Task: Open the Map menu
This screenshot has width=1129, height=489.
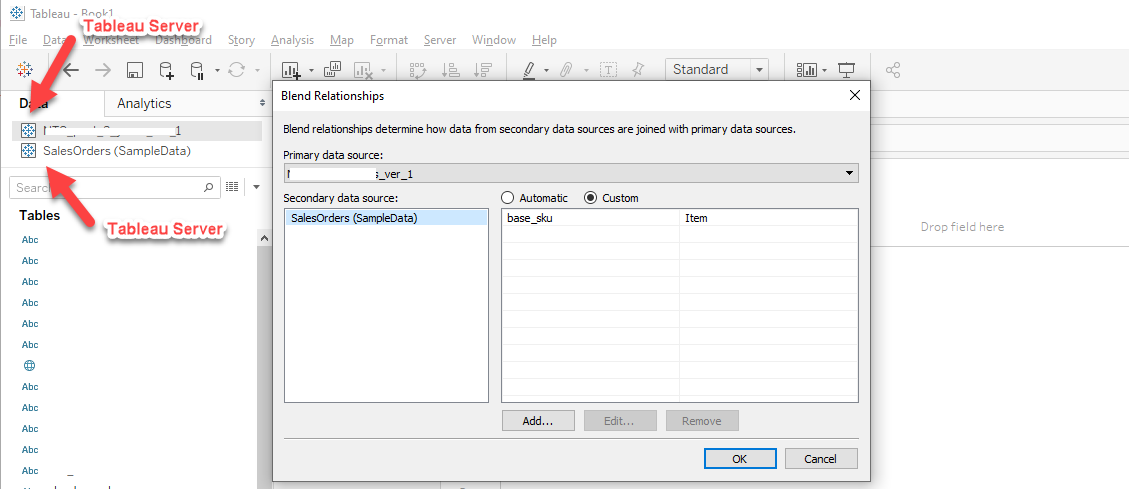Action: click(342, 40)
